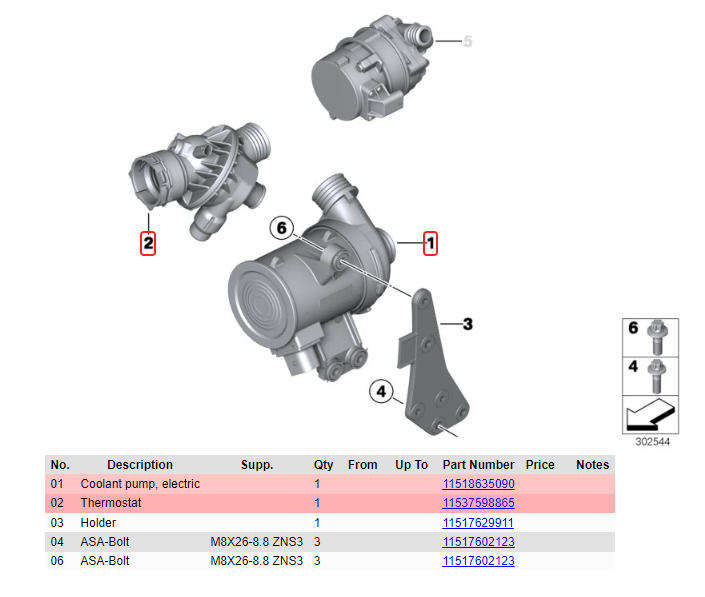Viewport: 705px width, 597px height.
Task: Select circled callout 4 near the bracket
Action: tap(380, 392)
